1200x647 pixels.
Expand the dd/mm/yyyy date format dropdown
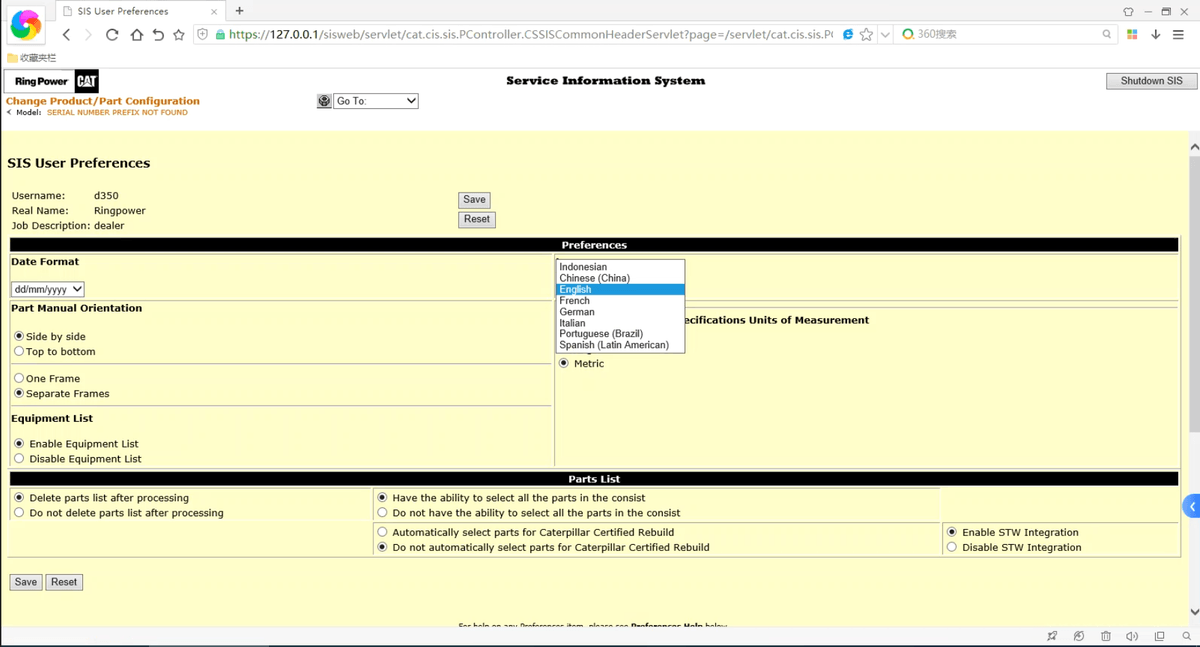[x=47, y=289]
